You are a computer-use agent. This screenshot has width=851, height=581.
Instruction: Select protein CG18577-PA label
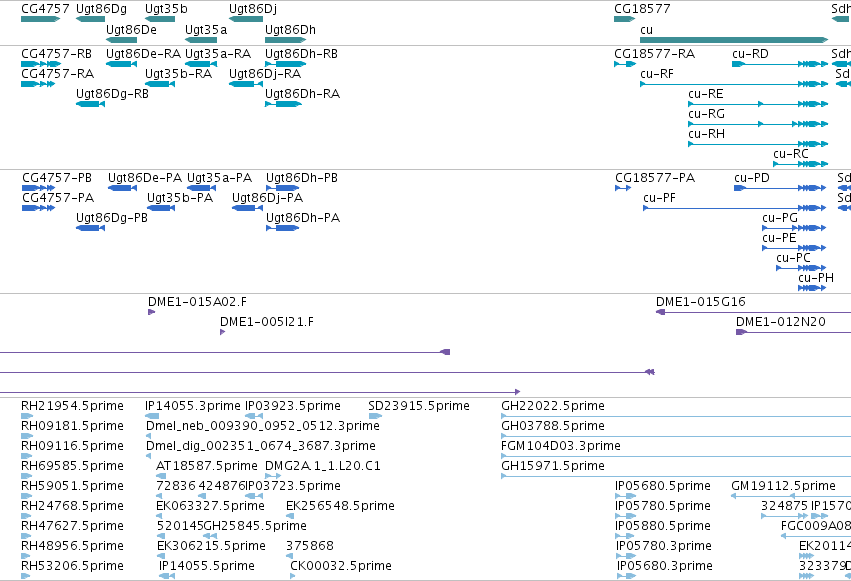point(655,178)
